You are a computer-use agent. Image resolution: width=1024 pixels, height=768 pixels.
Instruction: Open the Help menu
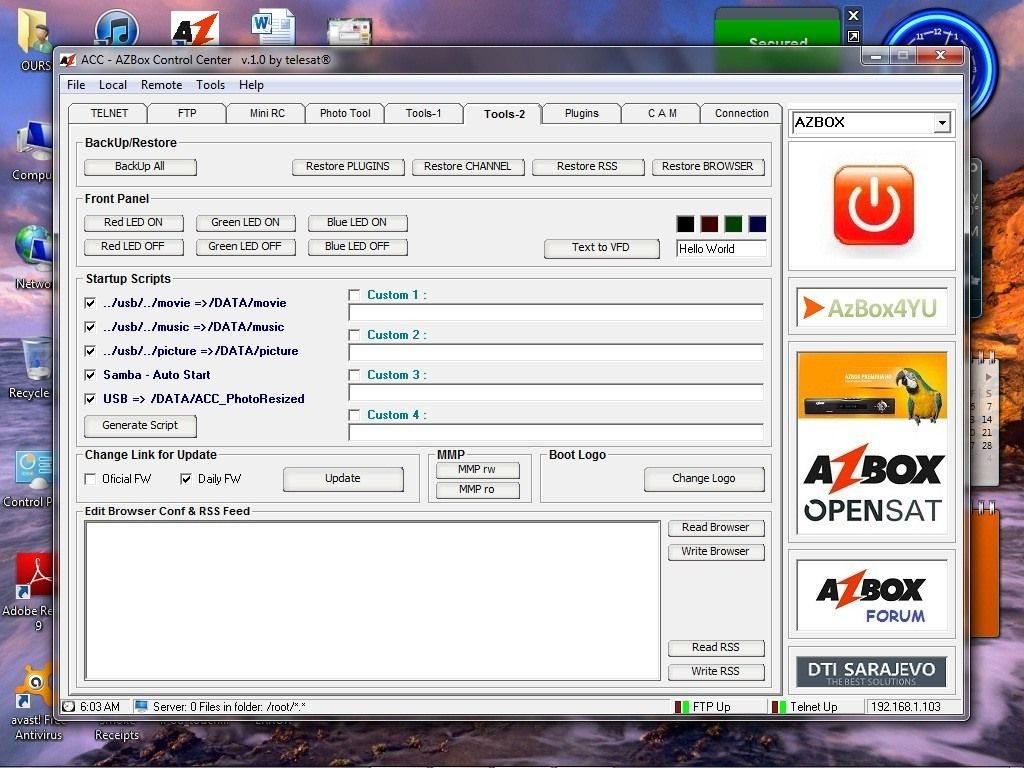(x=251, y=85)
